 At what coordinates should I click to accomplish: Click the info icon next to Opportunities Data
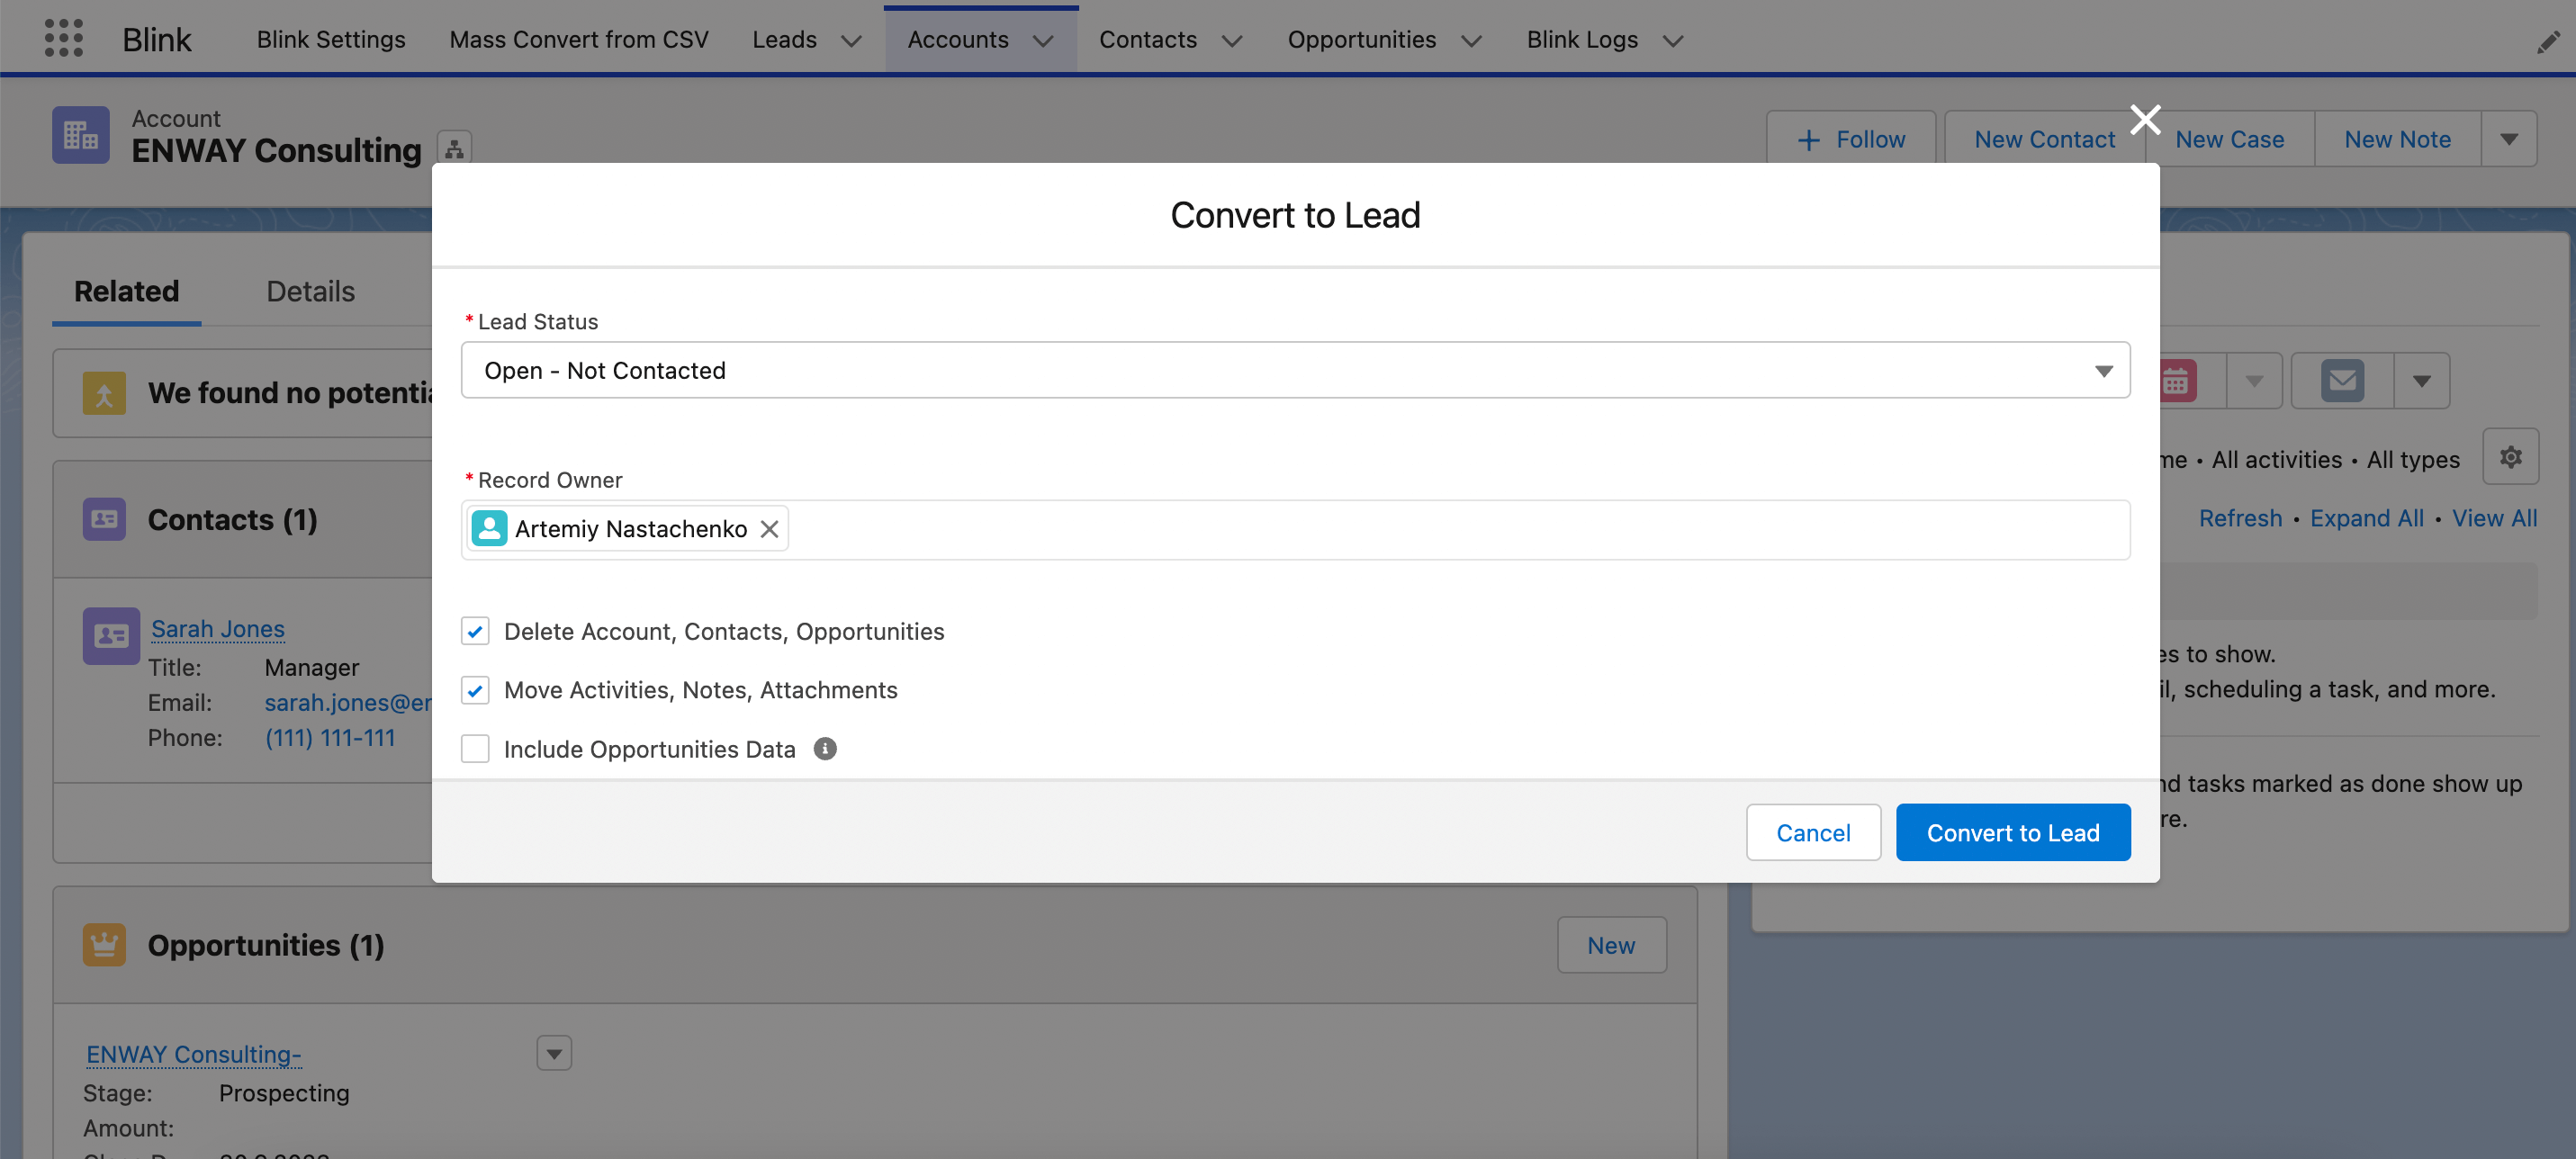coord(824,749)
